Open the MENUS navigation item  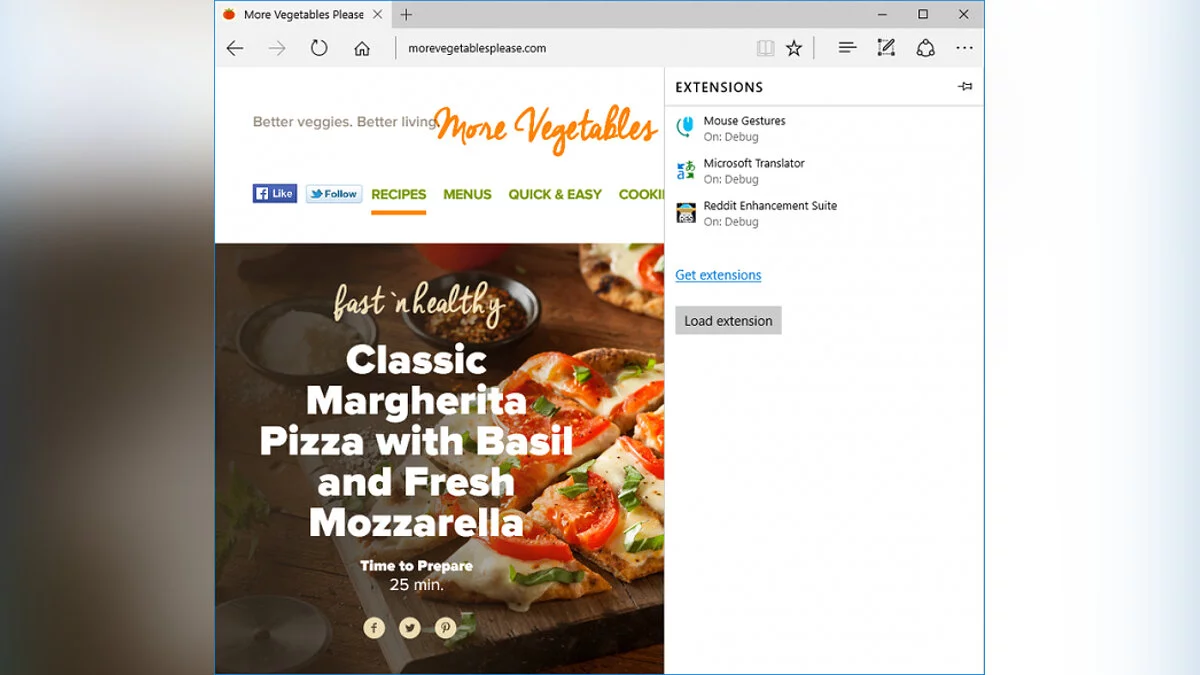pos(467,194)
